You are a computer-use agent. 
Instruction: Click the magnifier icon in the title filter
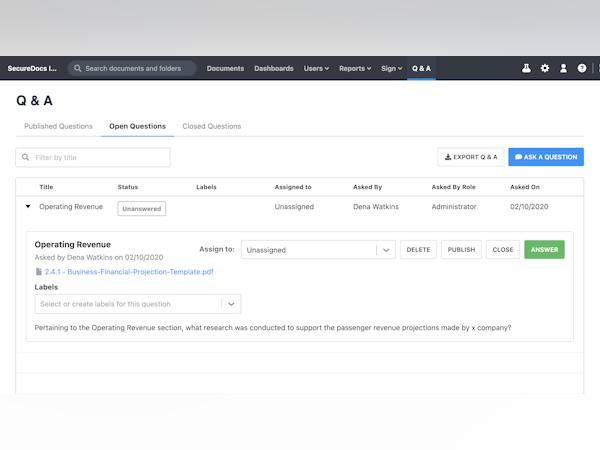(x=26, y=157)
